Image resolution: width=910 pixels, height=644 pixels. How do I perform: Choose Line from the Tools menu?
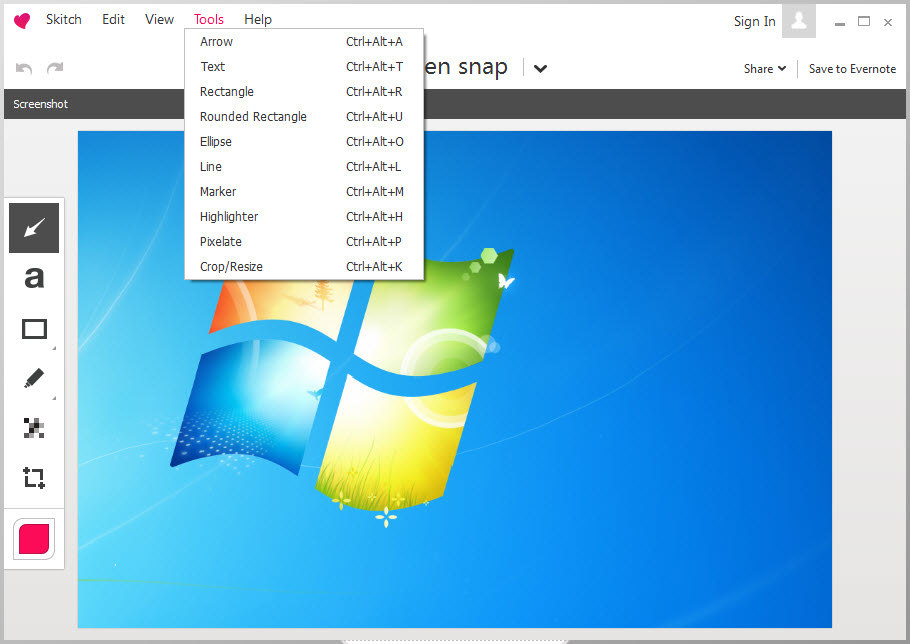point(304,167)
